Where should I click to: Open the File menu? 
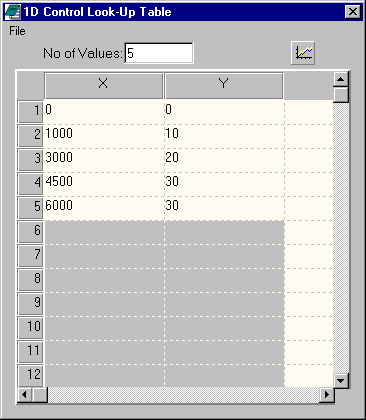(17, 31)
